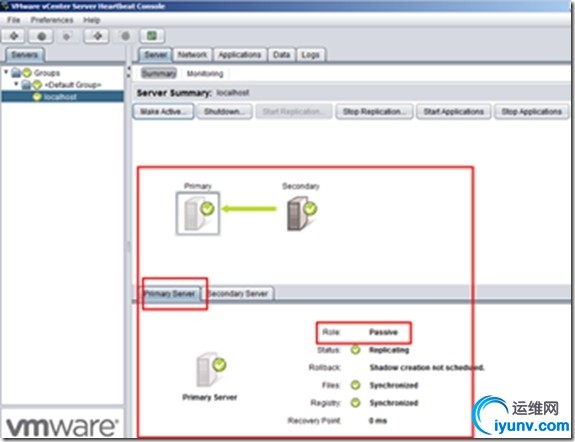
Task: Click the Shutdown button
Action: (224, 112)
